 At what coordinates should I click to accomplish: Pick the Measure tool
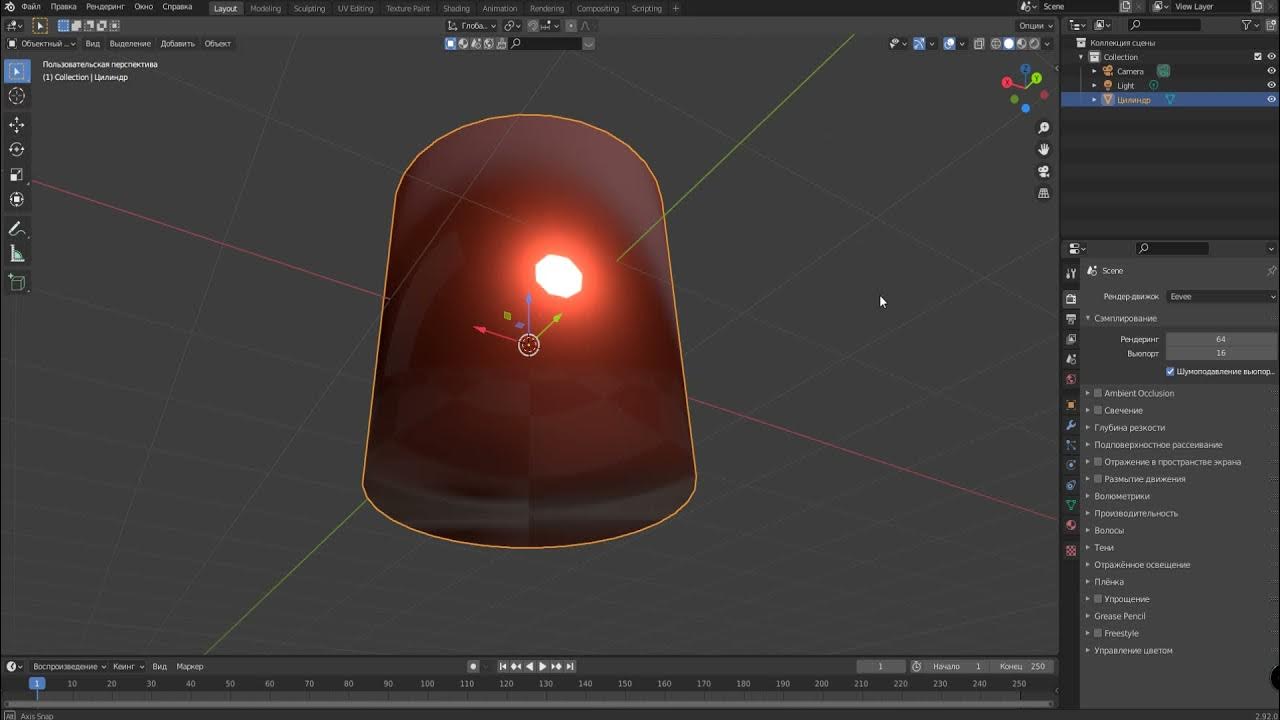(17, 254)
